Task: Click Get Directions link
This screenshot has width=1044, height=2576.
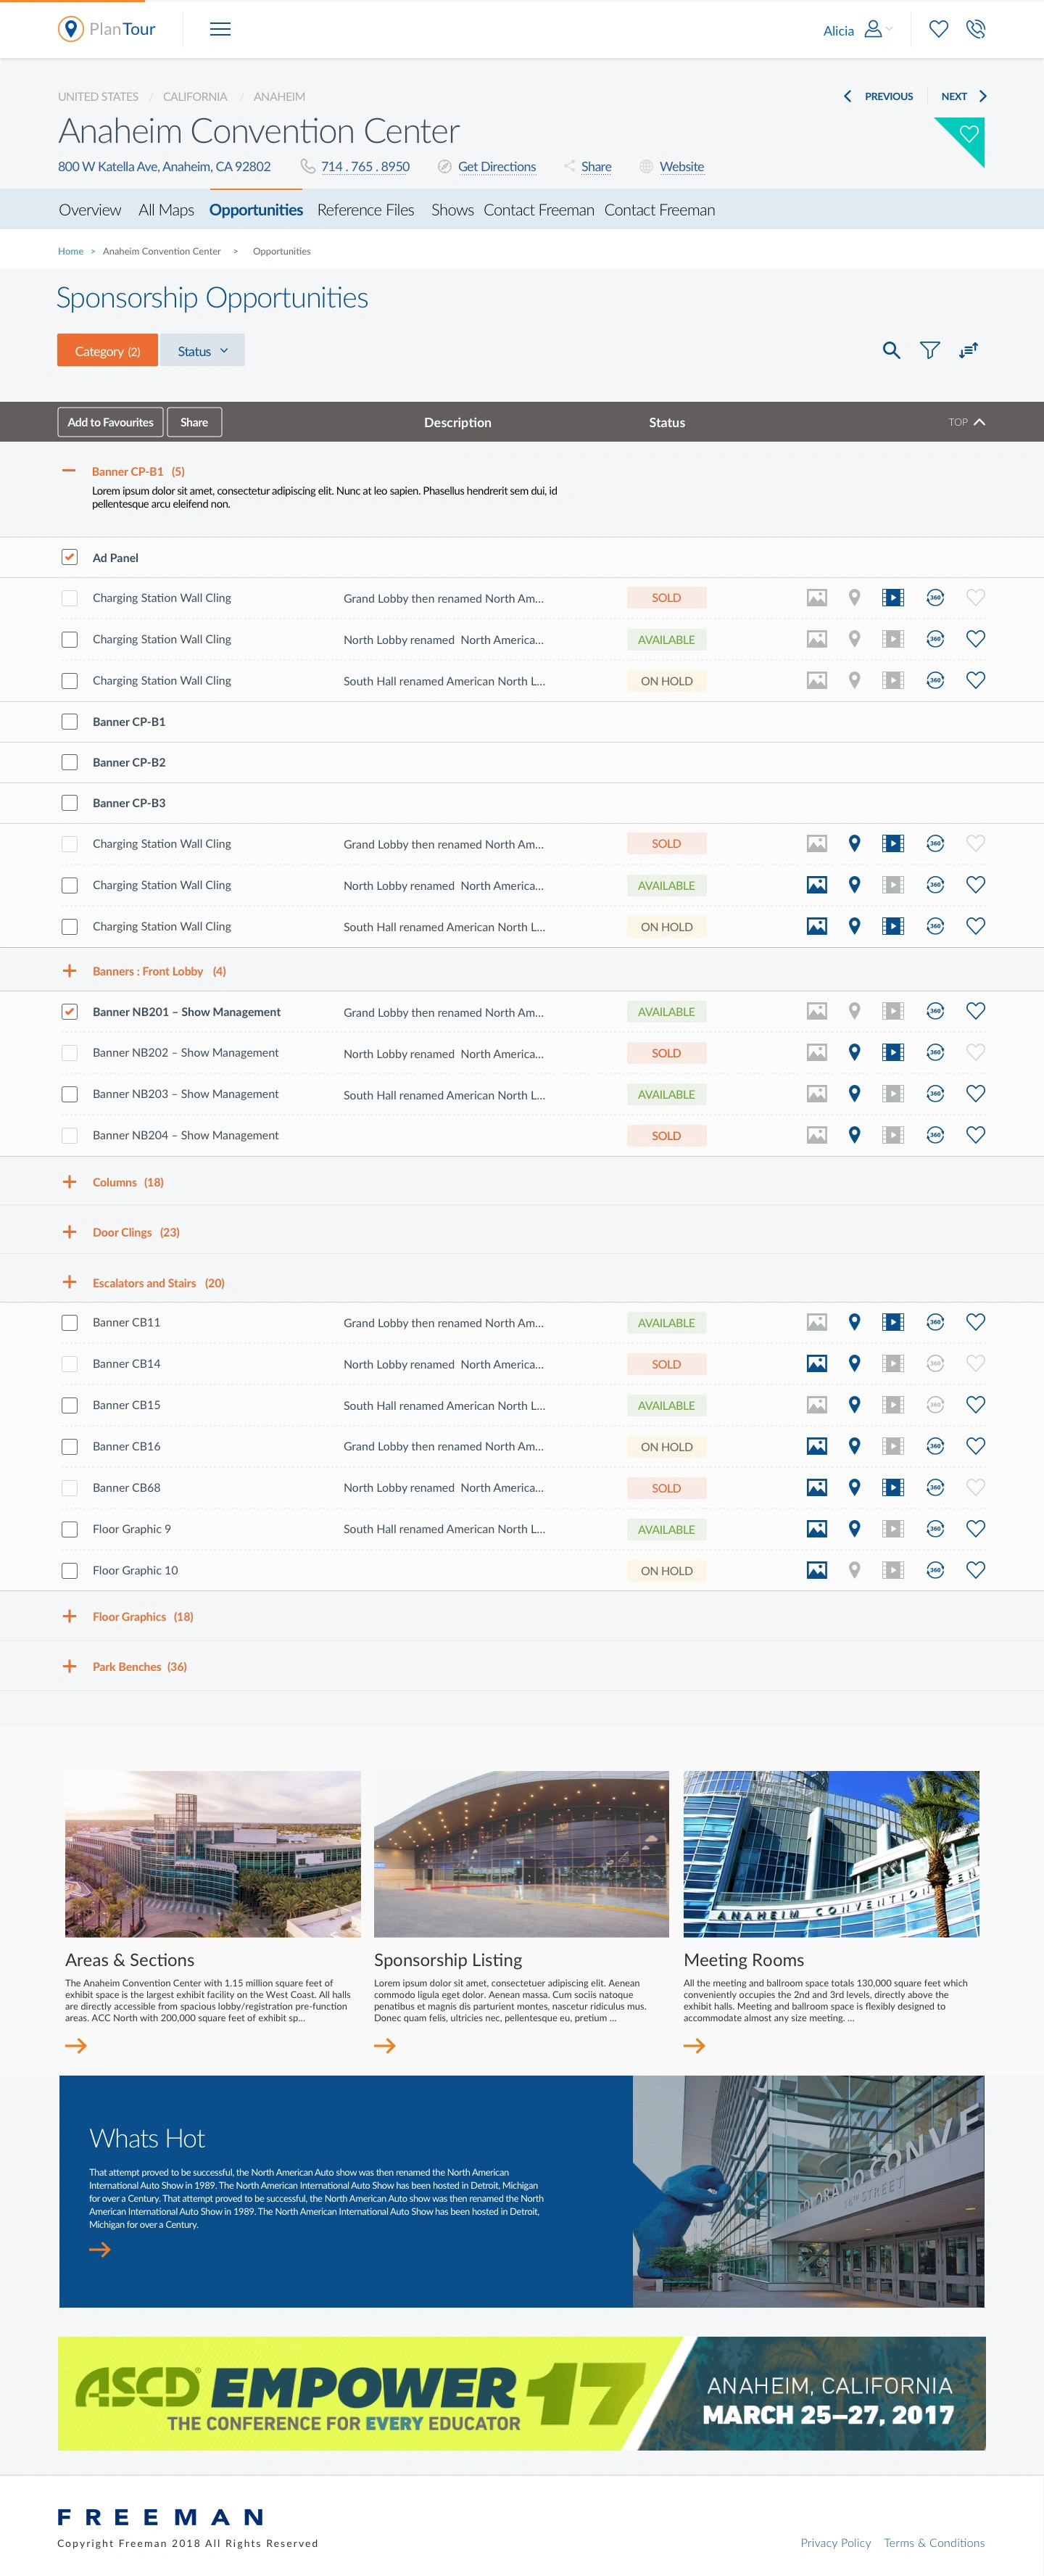Action: tap(496, 167)
